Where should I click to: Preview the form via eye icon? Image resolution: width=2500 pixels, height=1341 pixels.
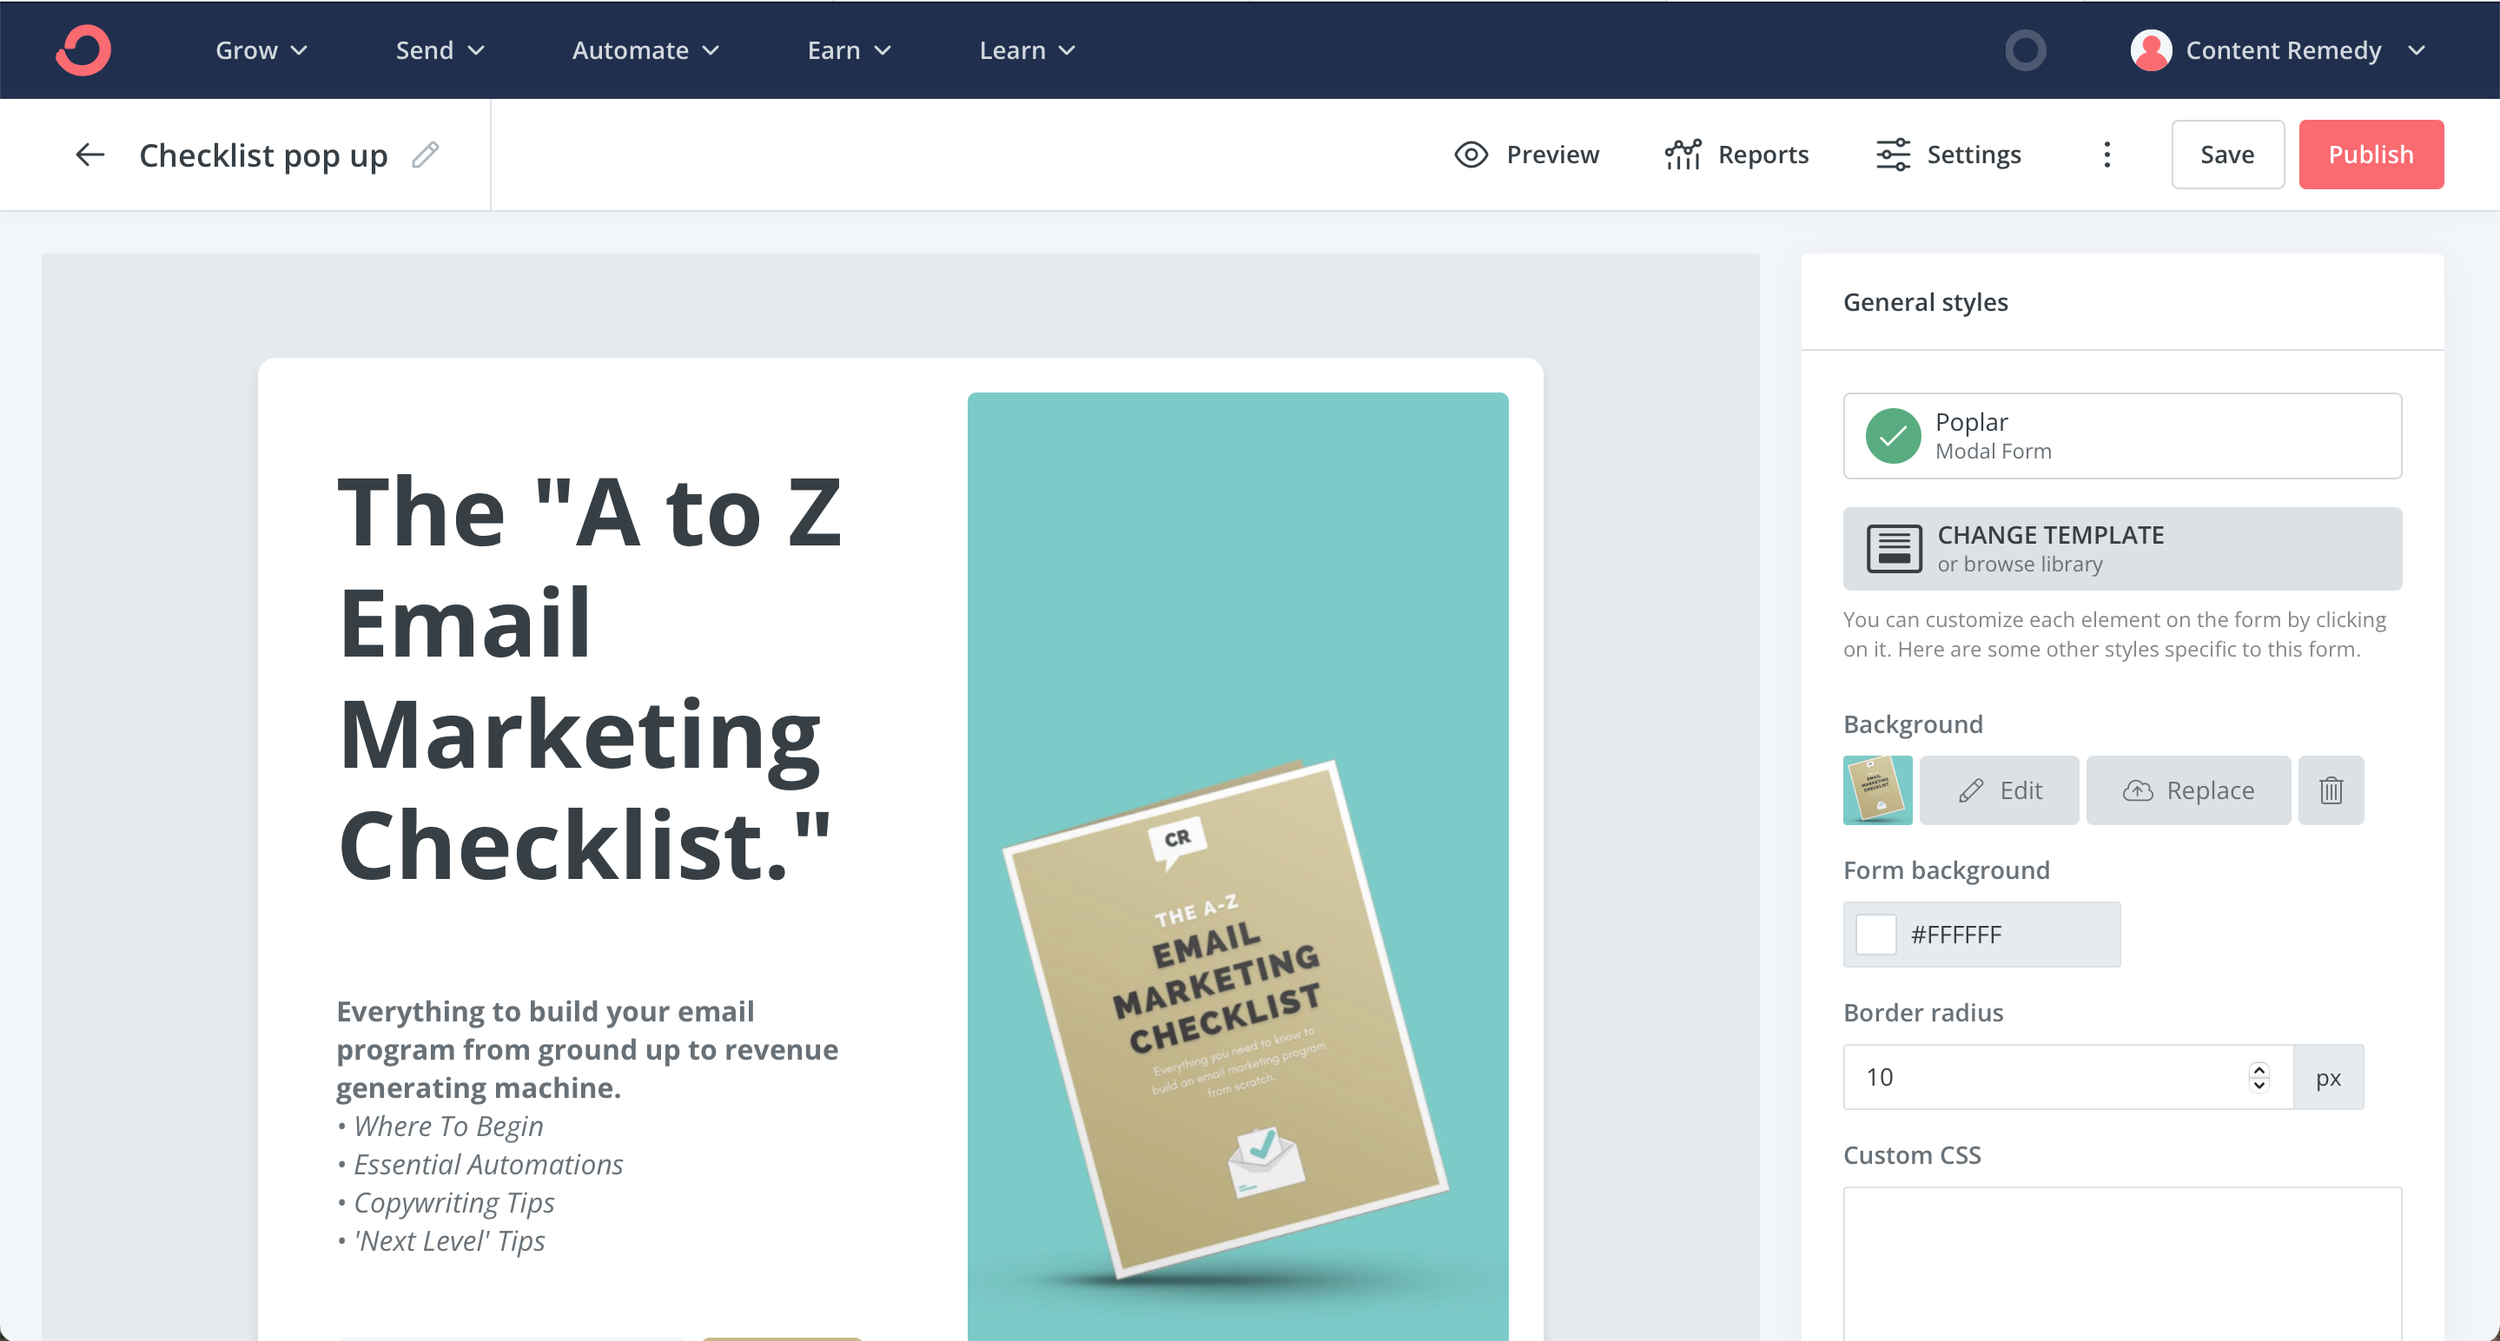click(1471, 155)
